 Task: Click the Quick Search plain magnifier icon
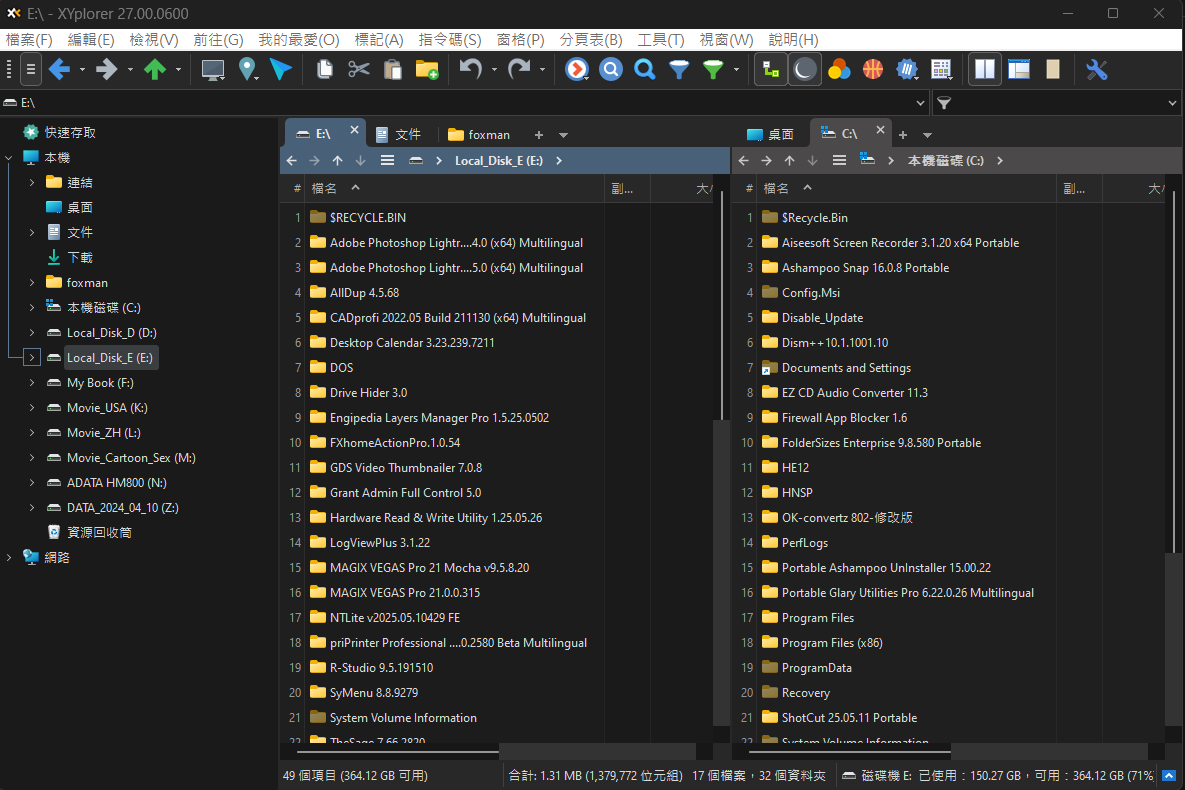click(645, 70)
